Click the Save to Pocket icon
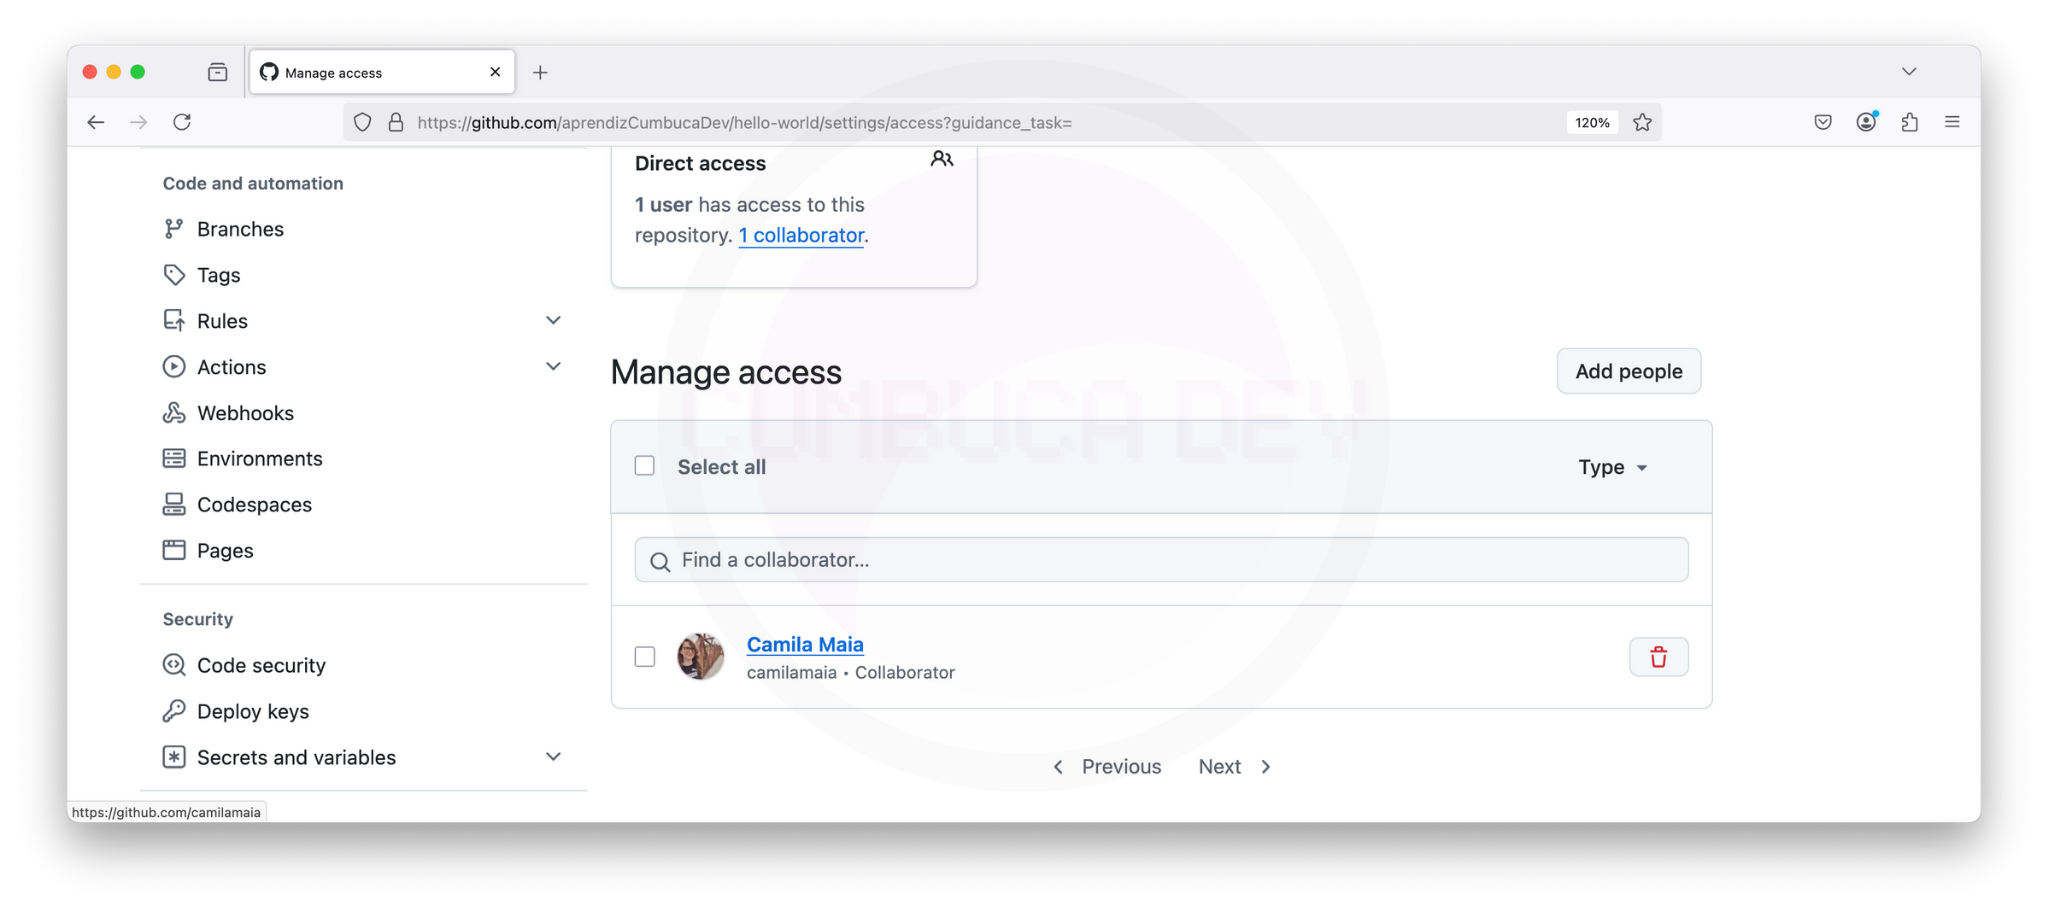Image resolution: width=2048 pixels, height=911 pixels. (x=1823, y=122)
